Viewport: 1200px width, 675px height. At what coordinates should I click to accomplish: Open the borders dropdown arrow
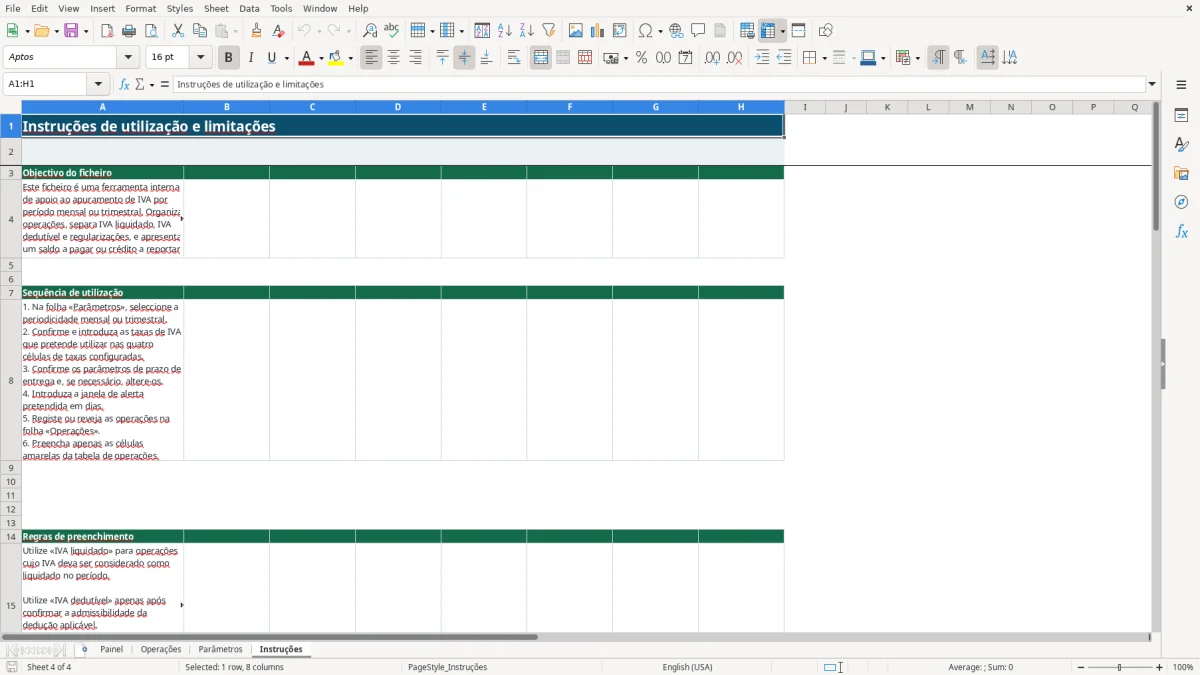click(824, 58)
